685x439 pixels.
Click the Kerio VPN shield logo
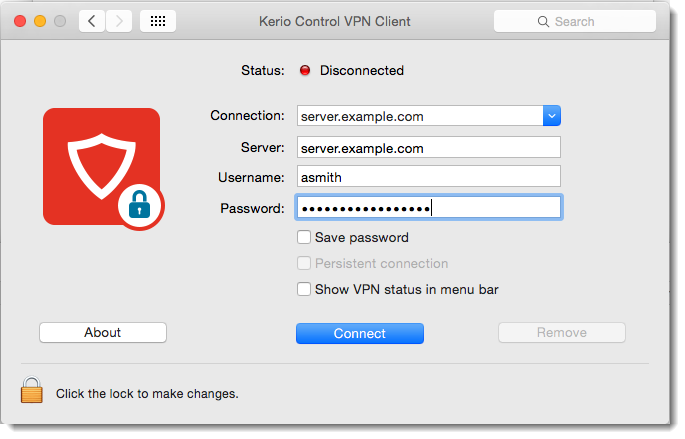[x=101, y=166]
